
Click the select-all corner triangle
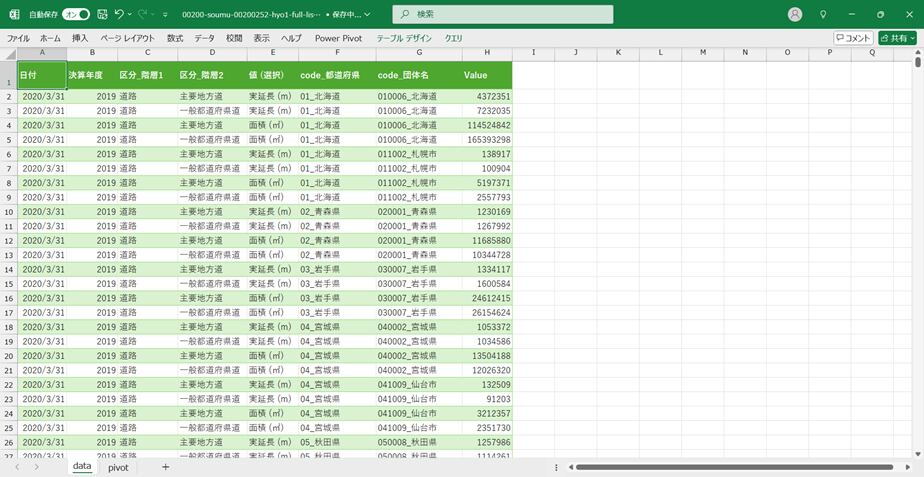click(x=9, y=53)
